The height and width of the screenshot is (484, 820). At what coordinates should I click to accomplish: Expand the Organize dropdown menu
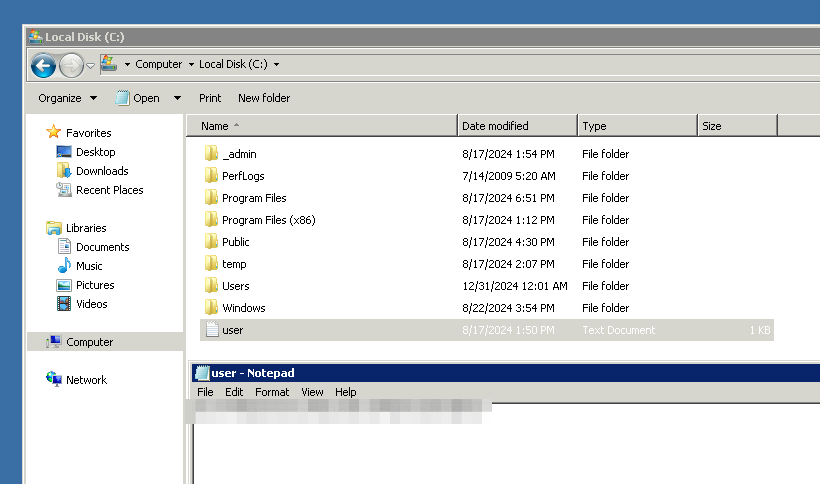coord(67,98)
